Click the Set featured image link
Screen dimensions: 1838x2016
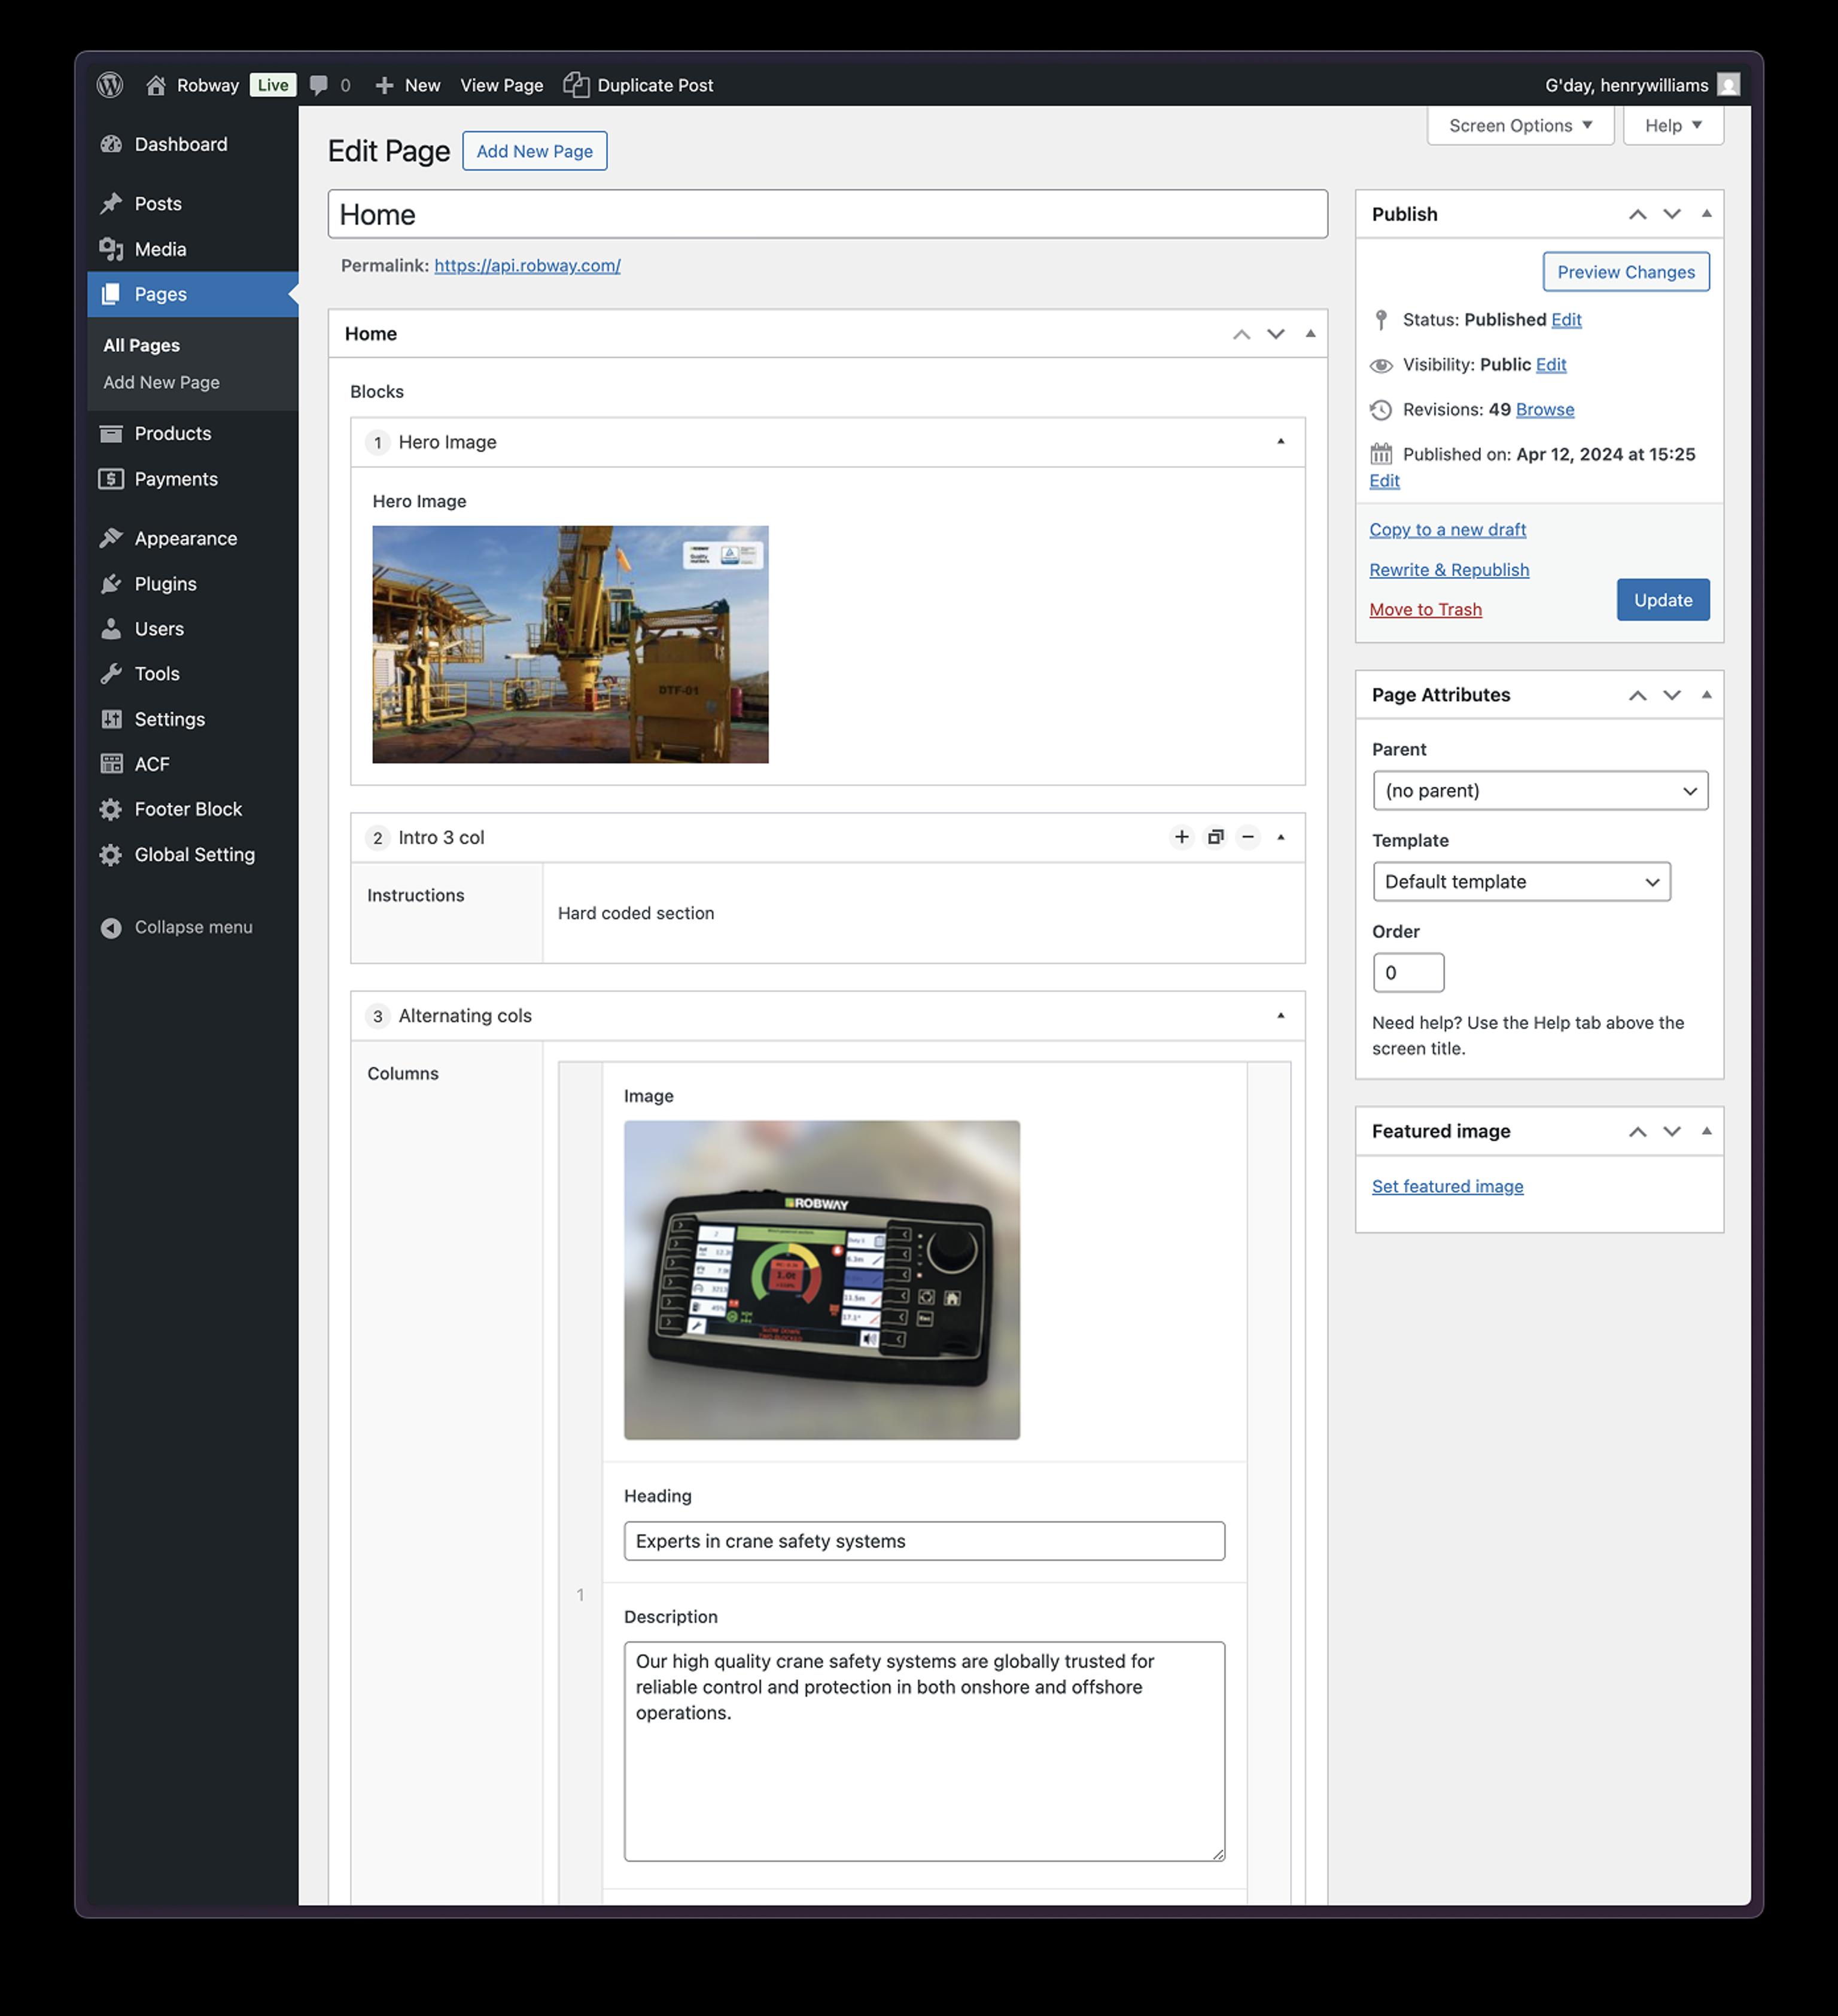[x=1447, y=1186]
